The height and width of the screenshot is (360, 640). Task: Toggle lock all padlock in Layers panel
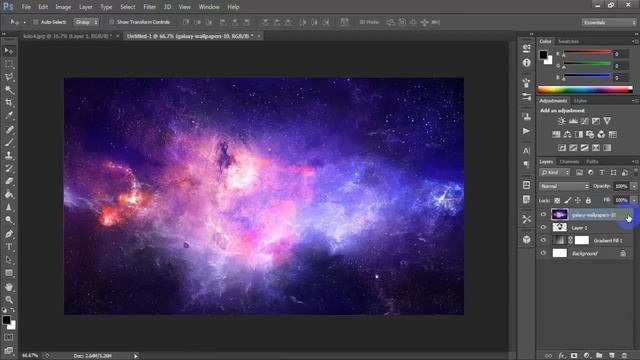coord(588,200)
